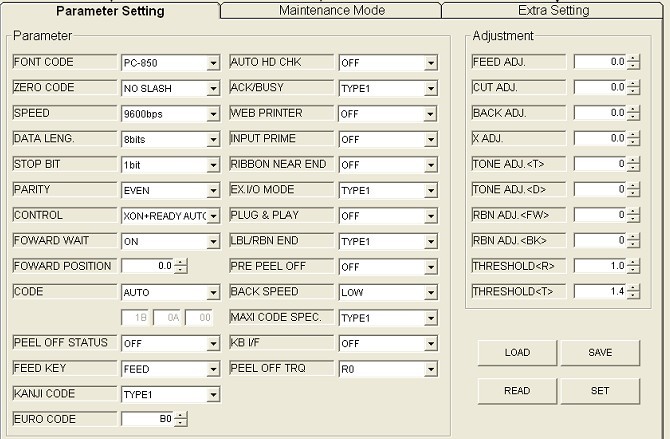Switch to the Maintenance Mode tab
The height and width of the screenshot is (439, 670).
coord(329,11)
